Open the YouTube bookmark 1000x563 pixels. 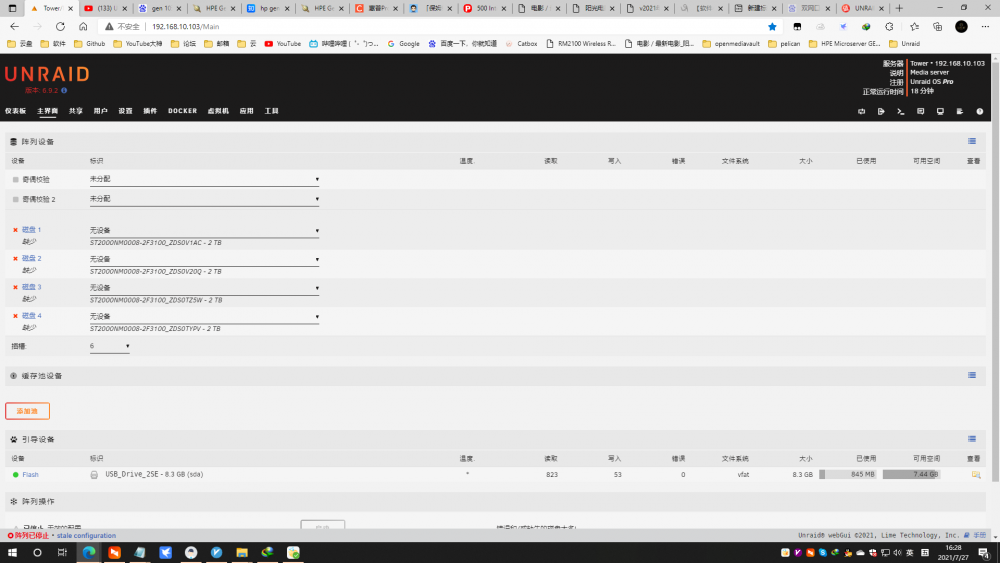click(x=283, y=44)
